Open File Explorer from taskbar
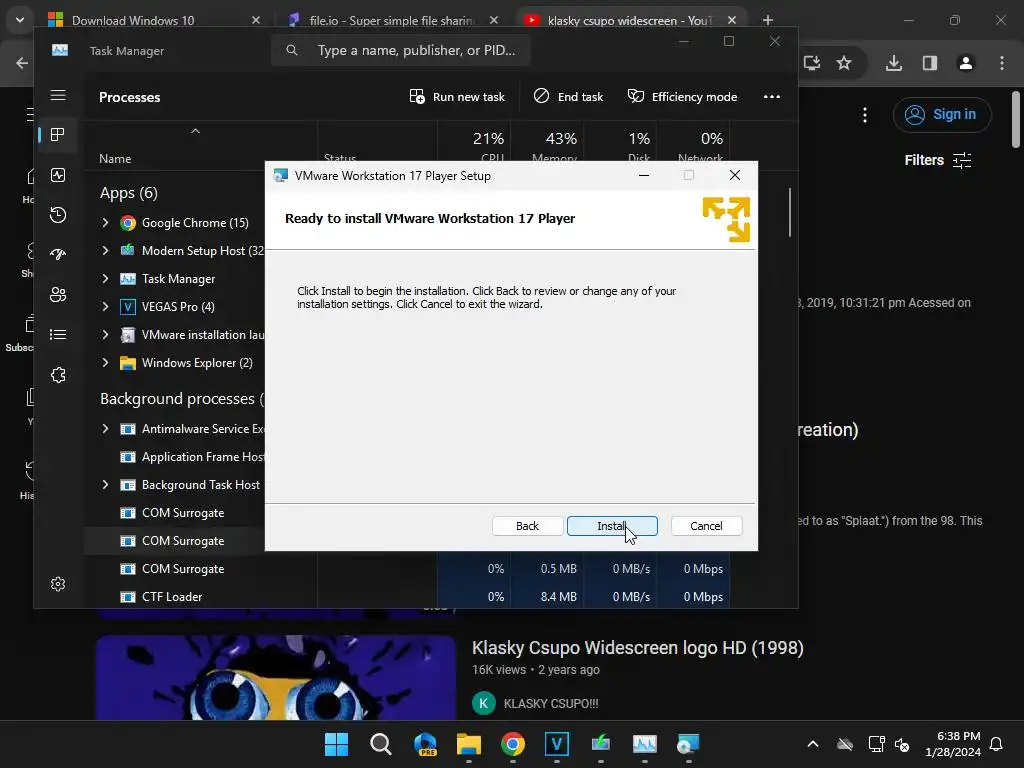Screen dimensions: 1024x768 pyautogui.click(x=469, y=744)
